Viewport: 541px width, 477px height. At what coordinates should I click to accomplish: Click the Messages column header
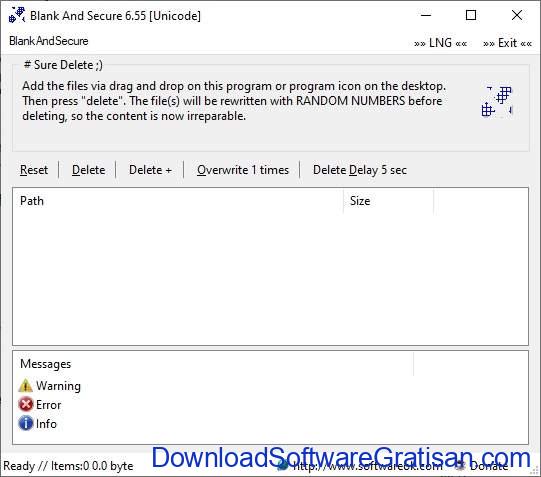213,364
